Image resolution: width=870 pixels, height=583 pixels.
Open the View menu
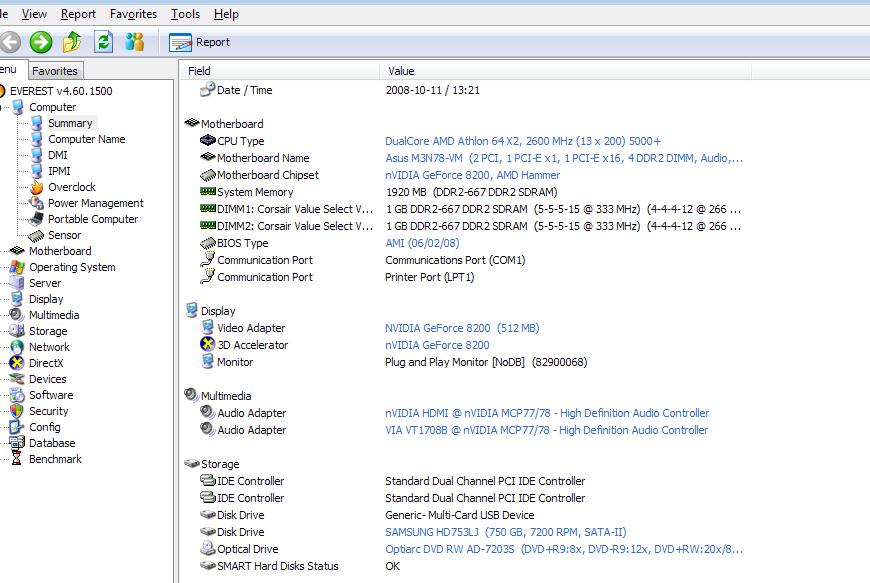(x=34, y=14)
